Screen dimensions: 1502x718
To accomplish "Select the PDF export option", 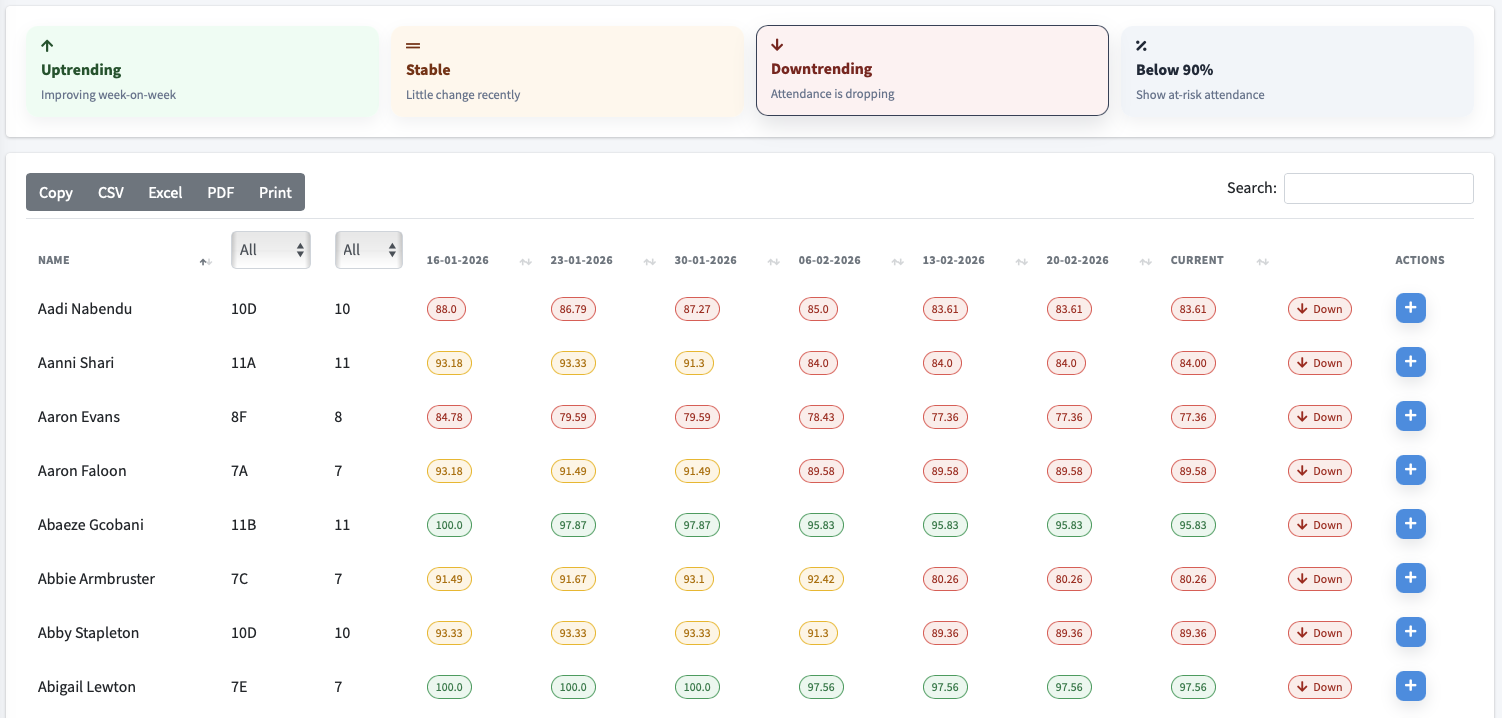I will [220, 192].
